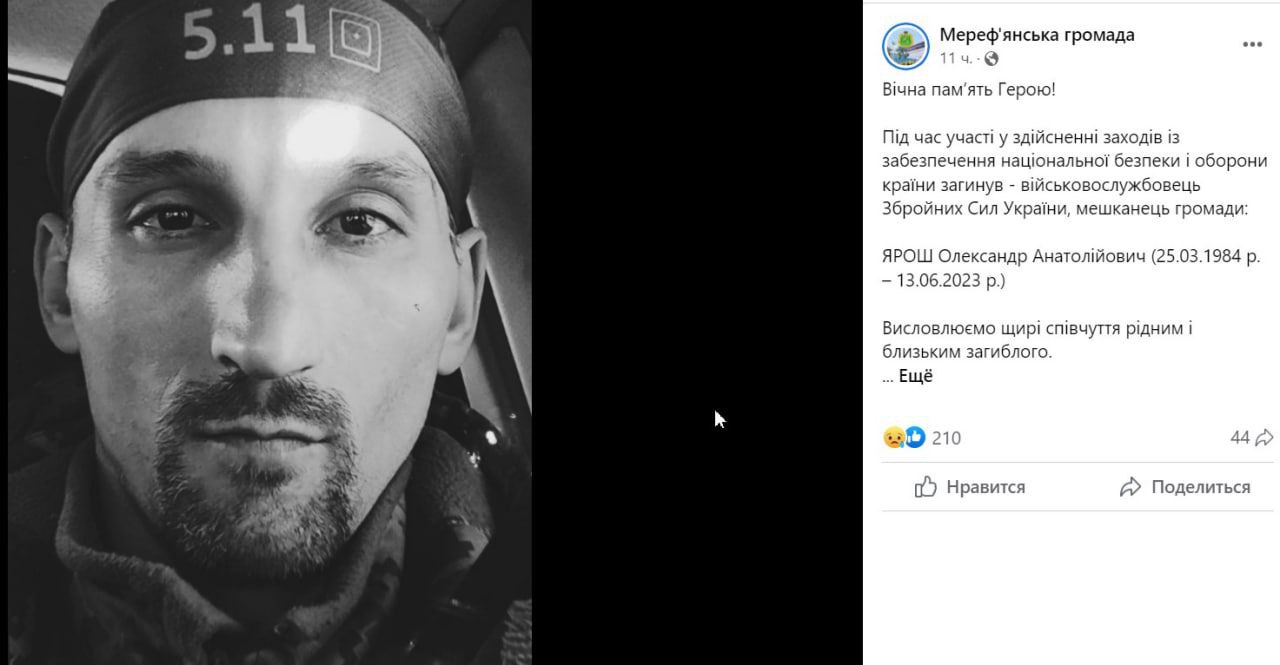The width and height of the screenshot is (1280, 665).
Task: Click the thumbs-up icon of Нравится
Action: click(x=926, y=487)
